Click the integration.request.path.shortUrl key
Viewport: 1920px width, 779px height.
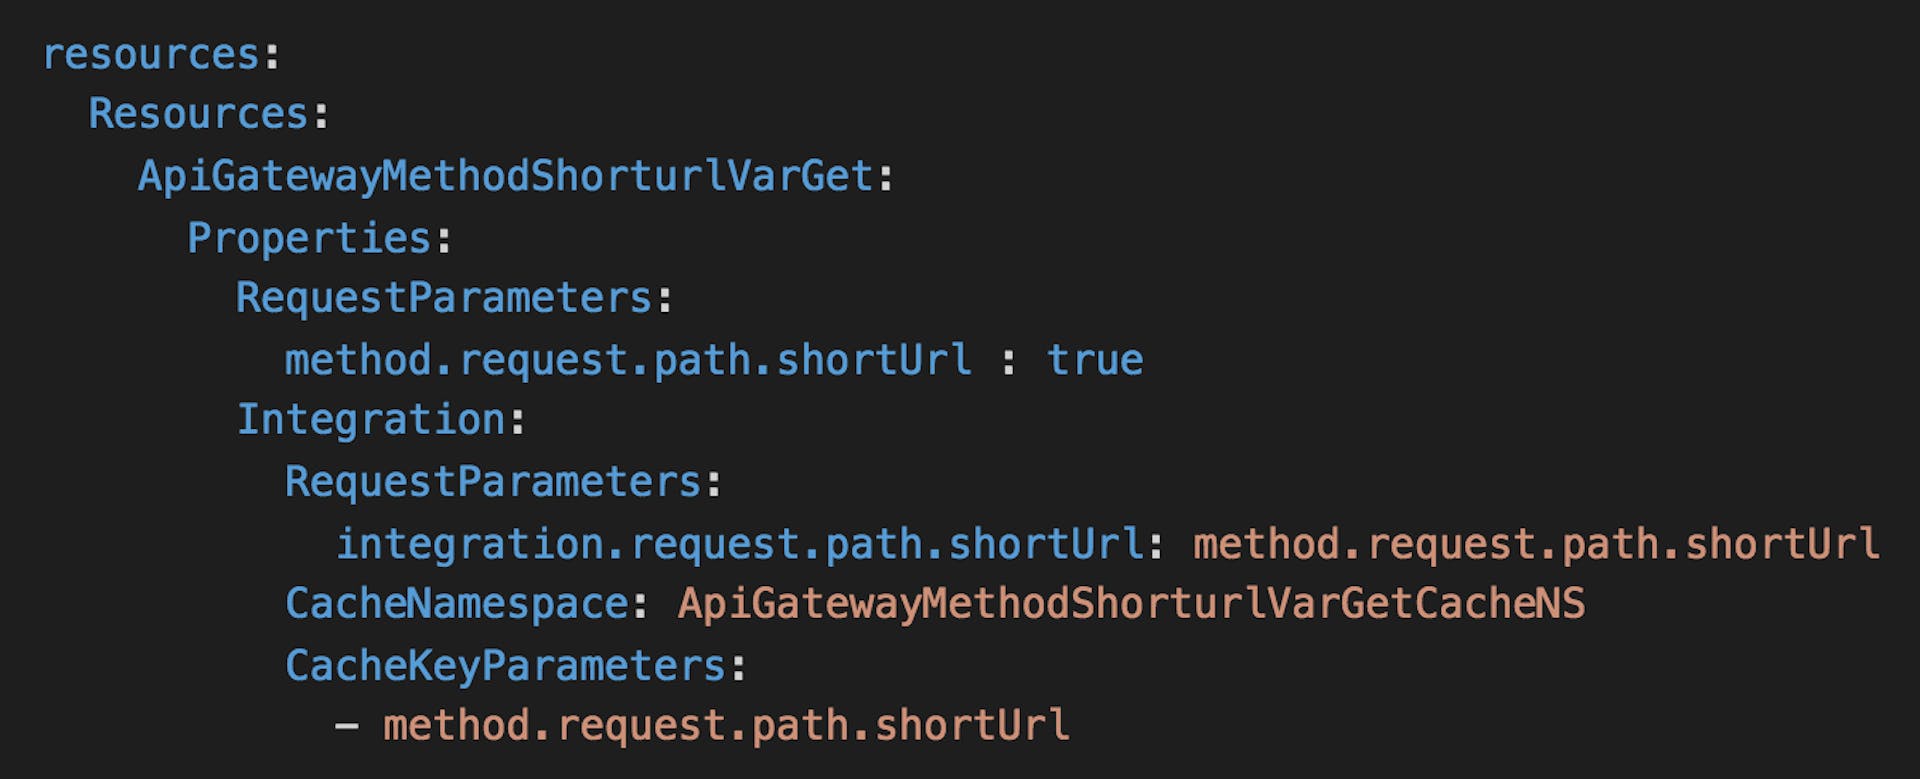740,544
